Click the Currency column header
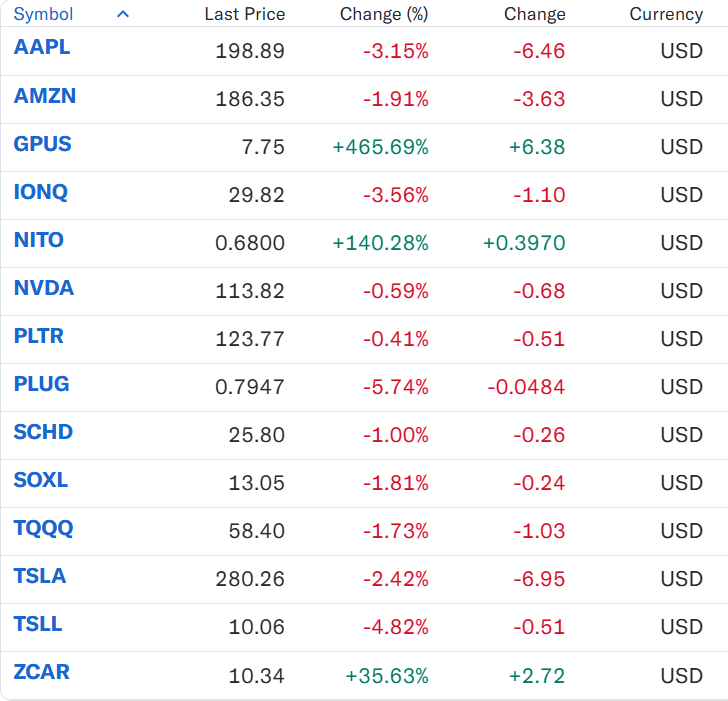This screenshot has width=728, height=701. tap(666, 14)
